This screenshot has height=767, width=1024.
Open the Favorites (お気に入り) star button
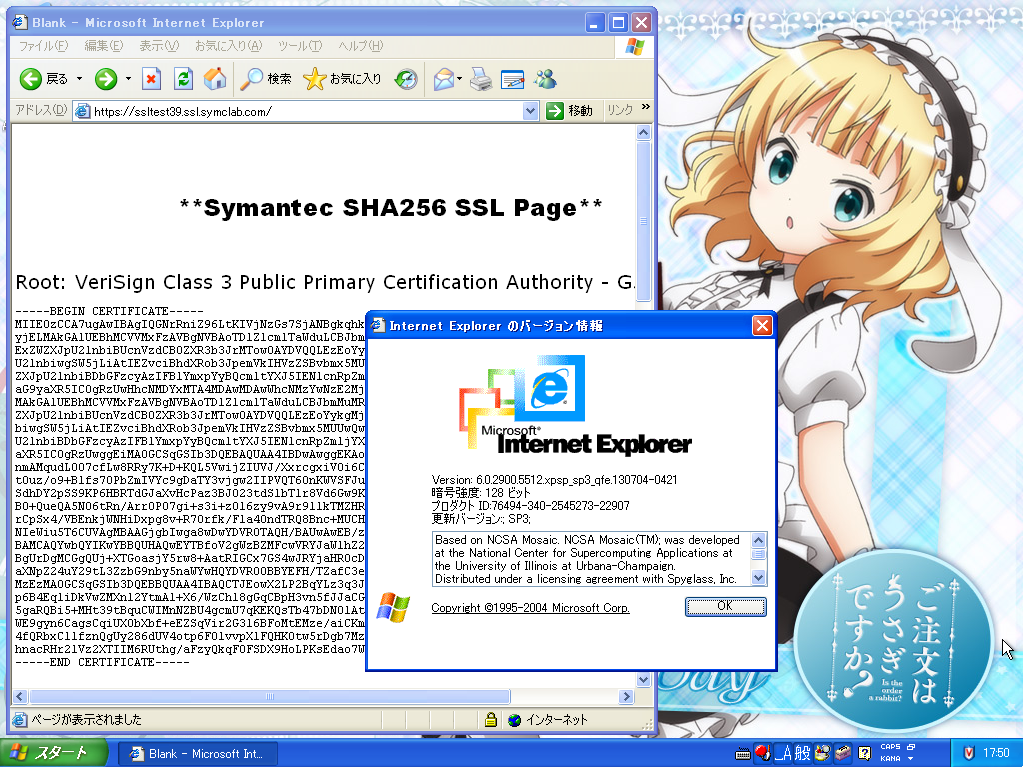pyautogui.click(x=342, y=79)
